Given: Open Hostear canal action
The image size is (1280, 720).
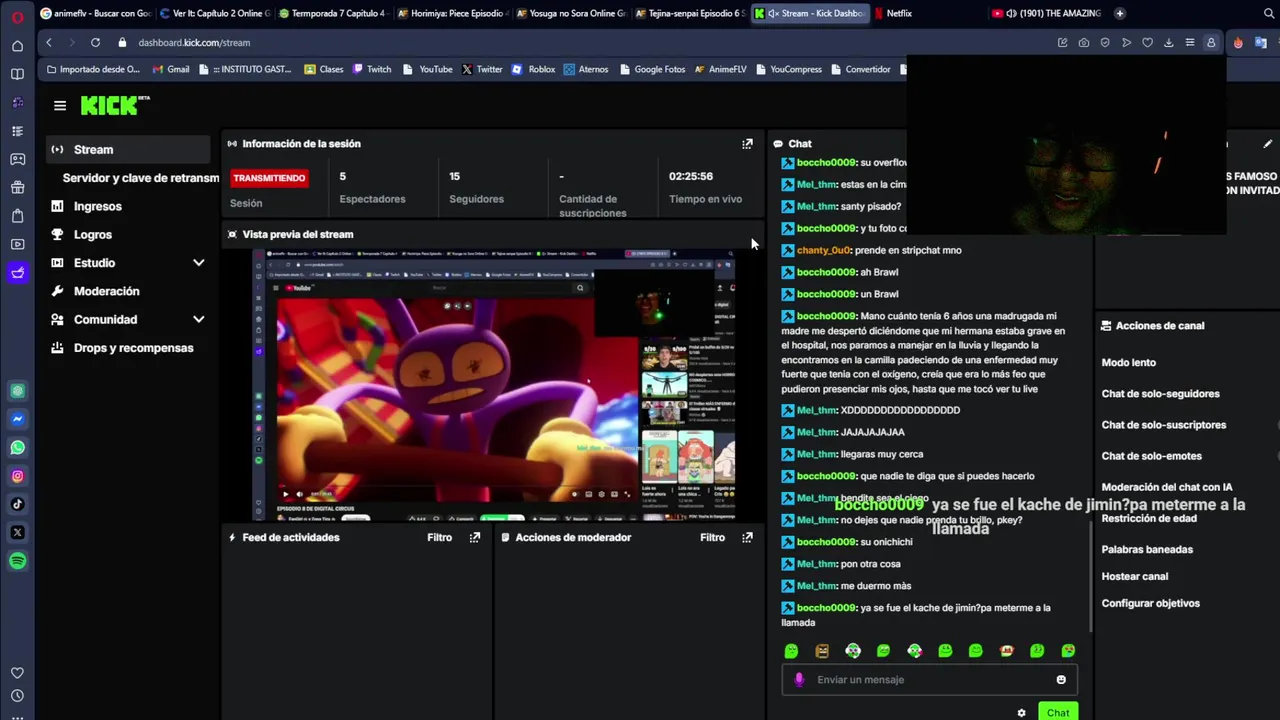Looking at the screenshot, I should click(x=1134, y=577).
